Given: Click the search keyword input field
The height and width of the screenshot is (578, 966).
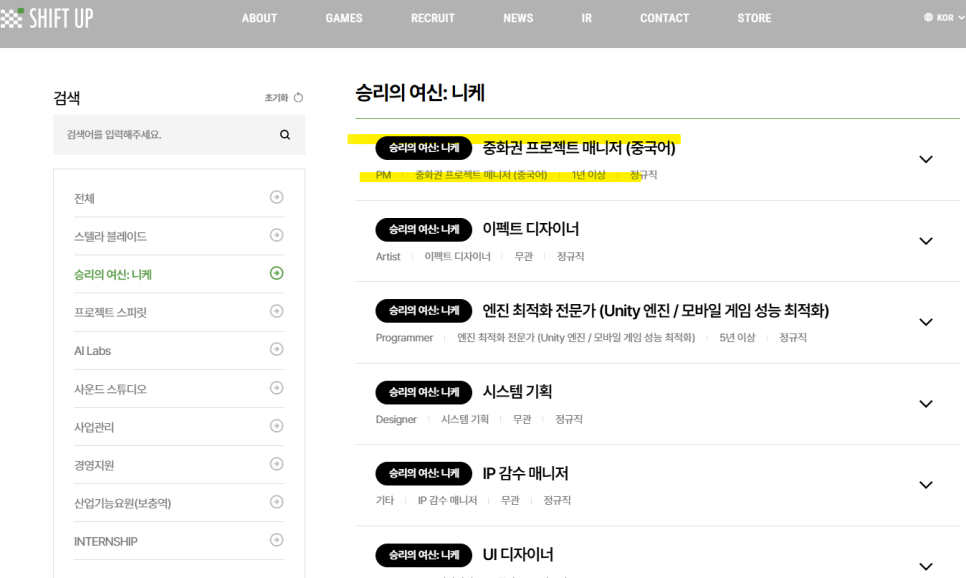Looking at the screenshot, I should [x=179, y=134].
